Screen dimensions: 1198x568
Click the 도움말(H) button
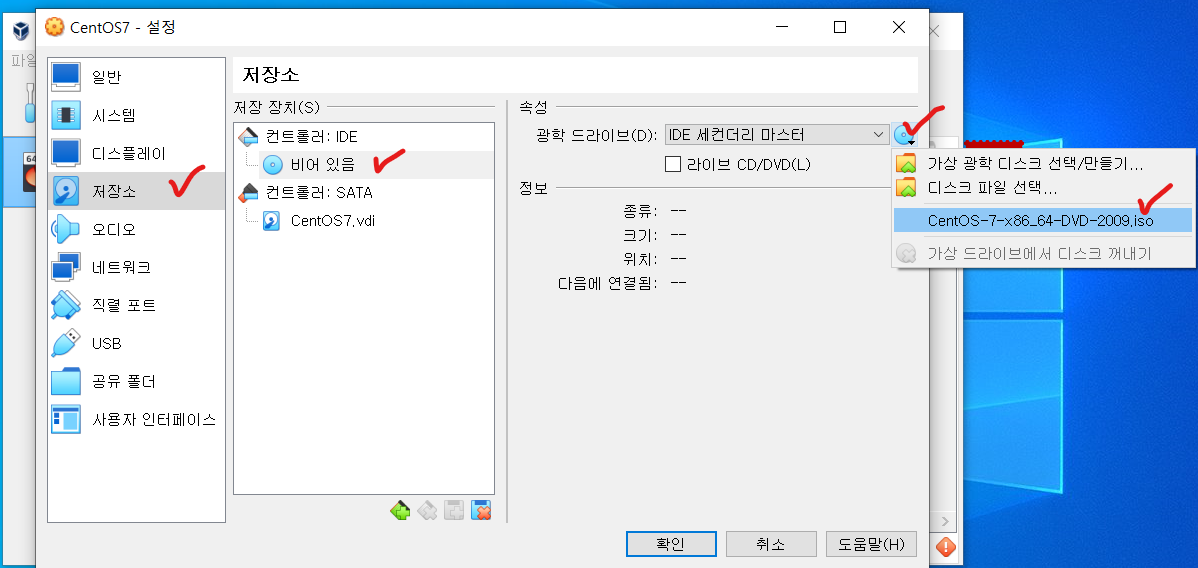[871, 544]
